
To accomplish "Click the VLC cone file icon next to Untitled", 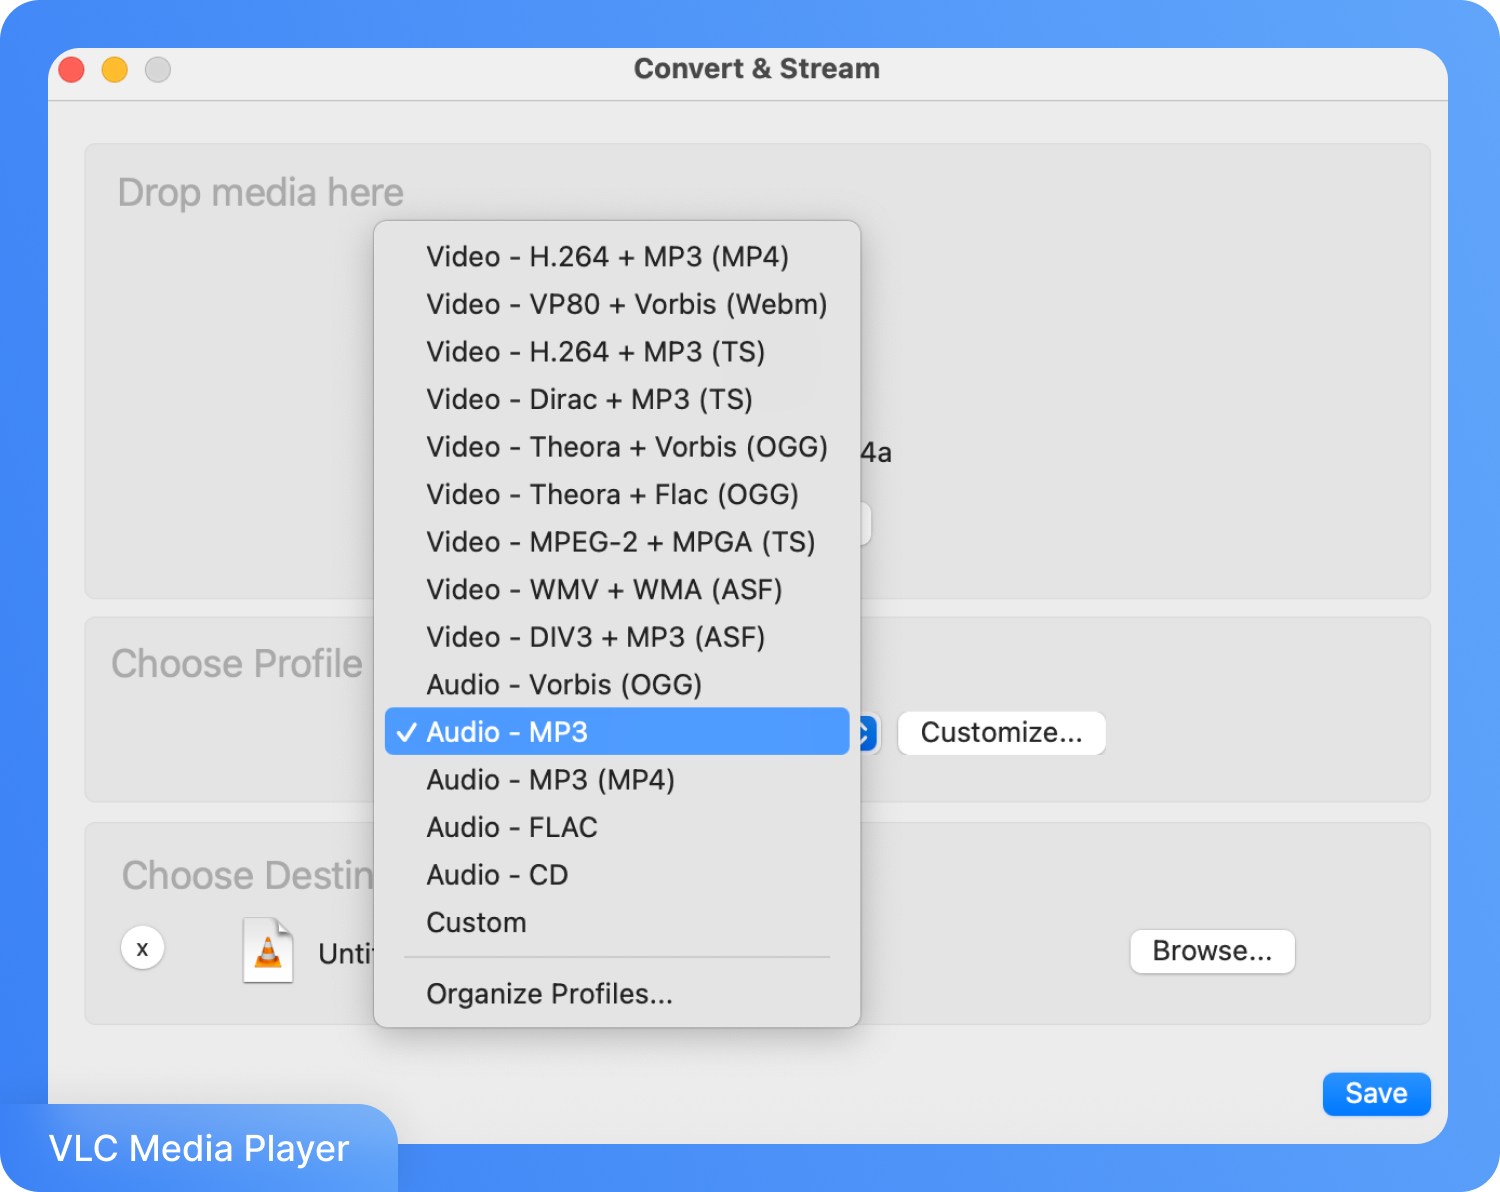I will pos(267,950).
